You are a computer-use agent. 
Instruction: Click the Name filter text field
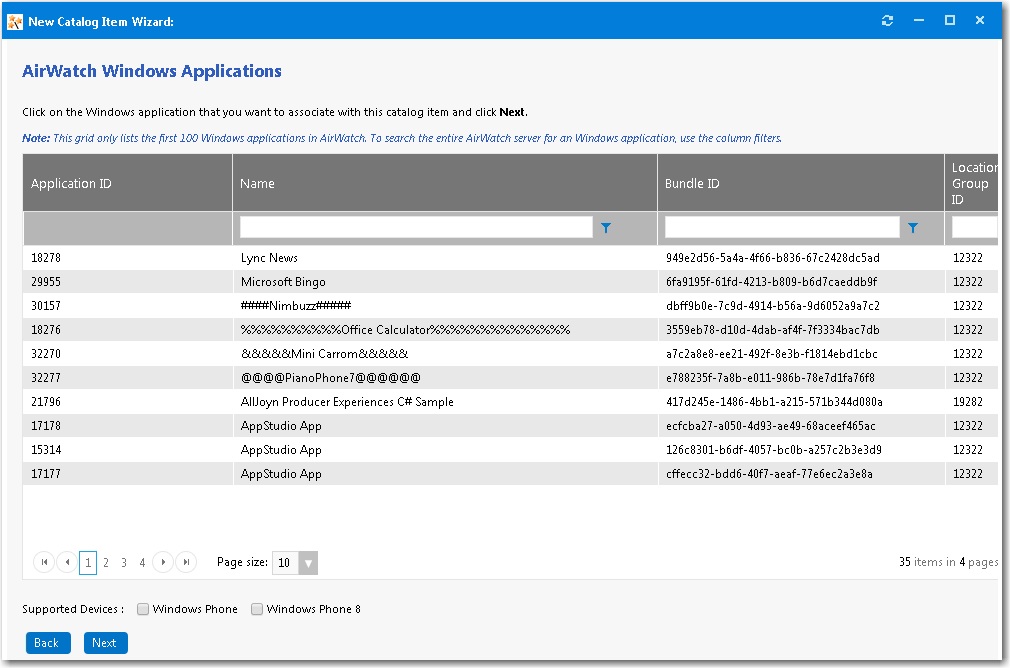pyautogui.click(x=416, y=228)
